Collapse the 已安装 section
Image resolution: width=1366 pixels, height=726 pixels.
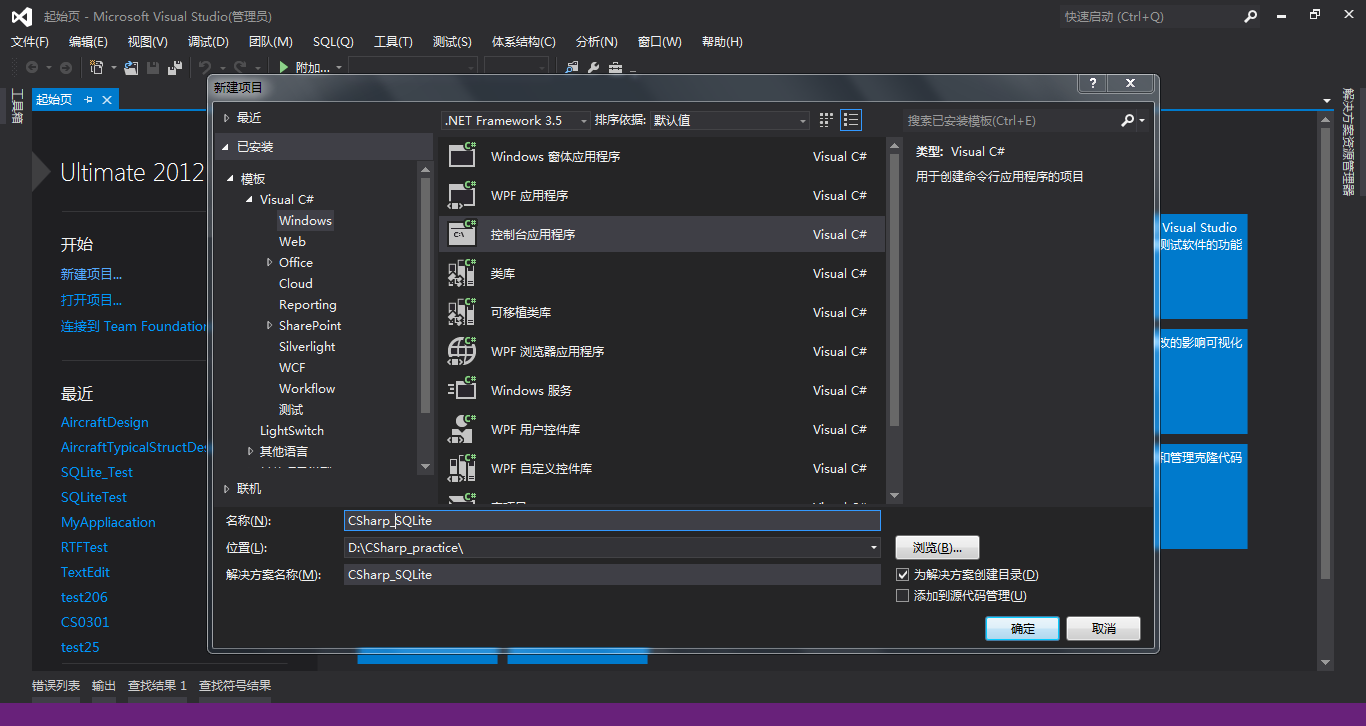point(227,147)
